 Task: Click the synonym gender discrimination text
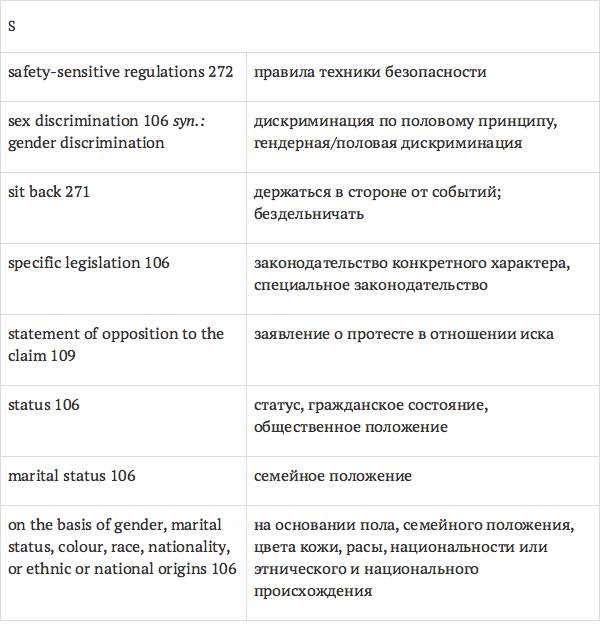[86, 143]
